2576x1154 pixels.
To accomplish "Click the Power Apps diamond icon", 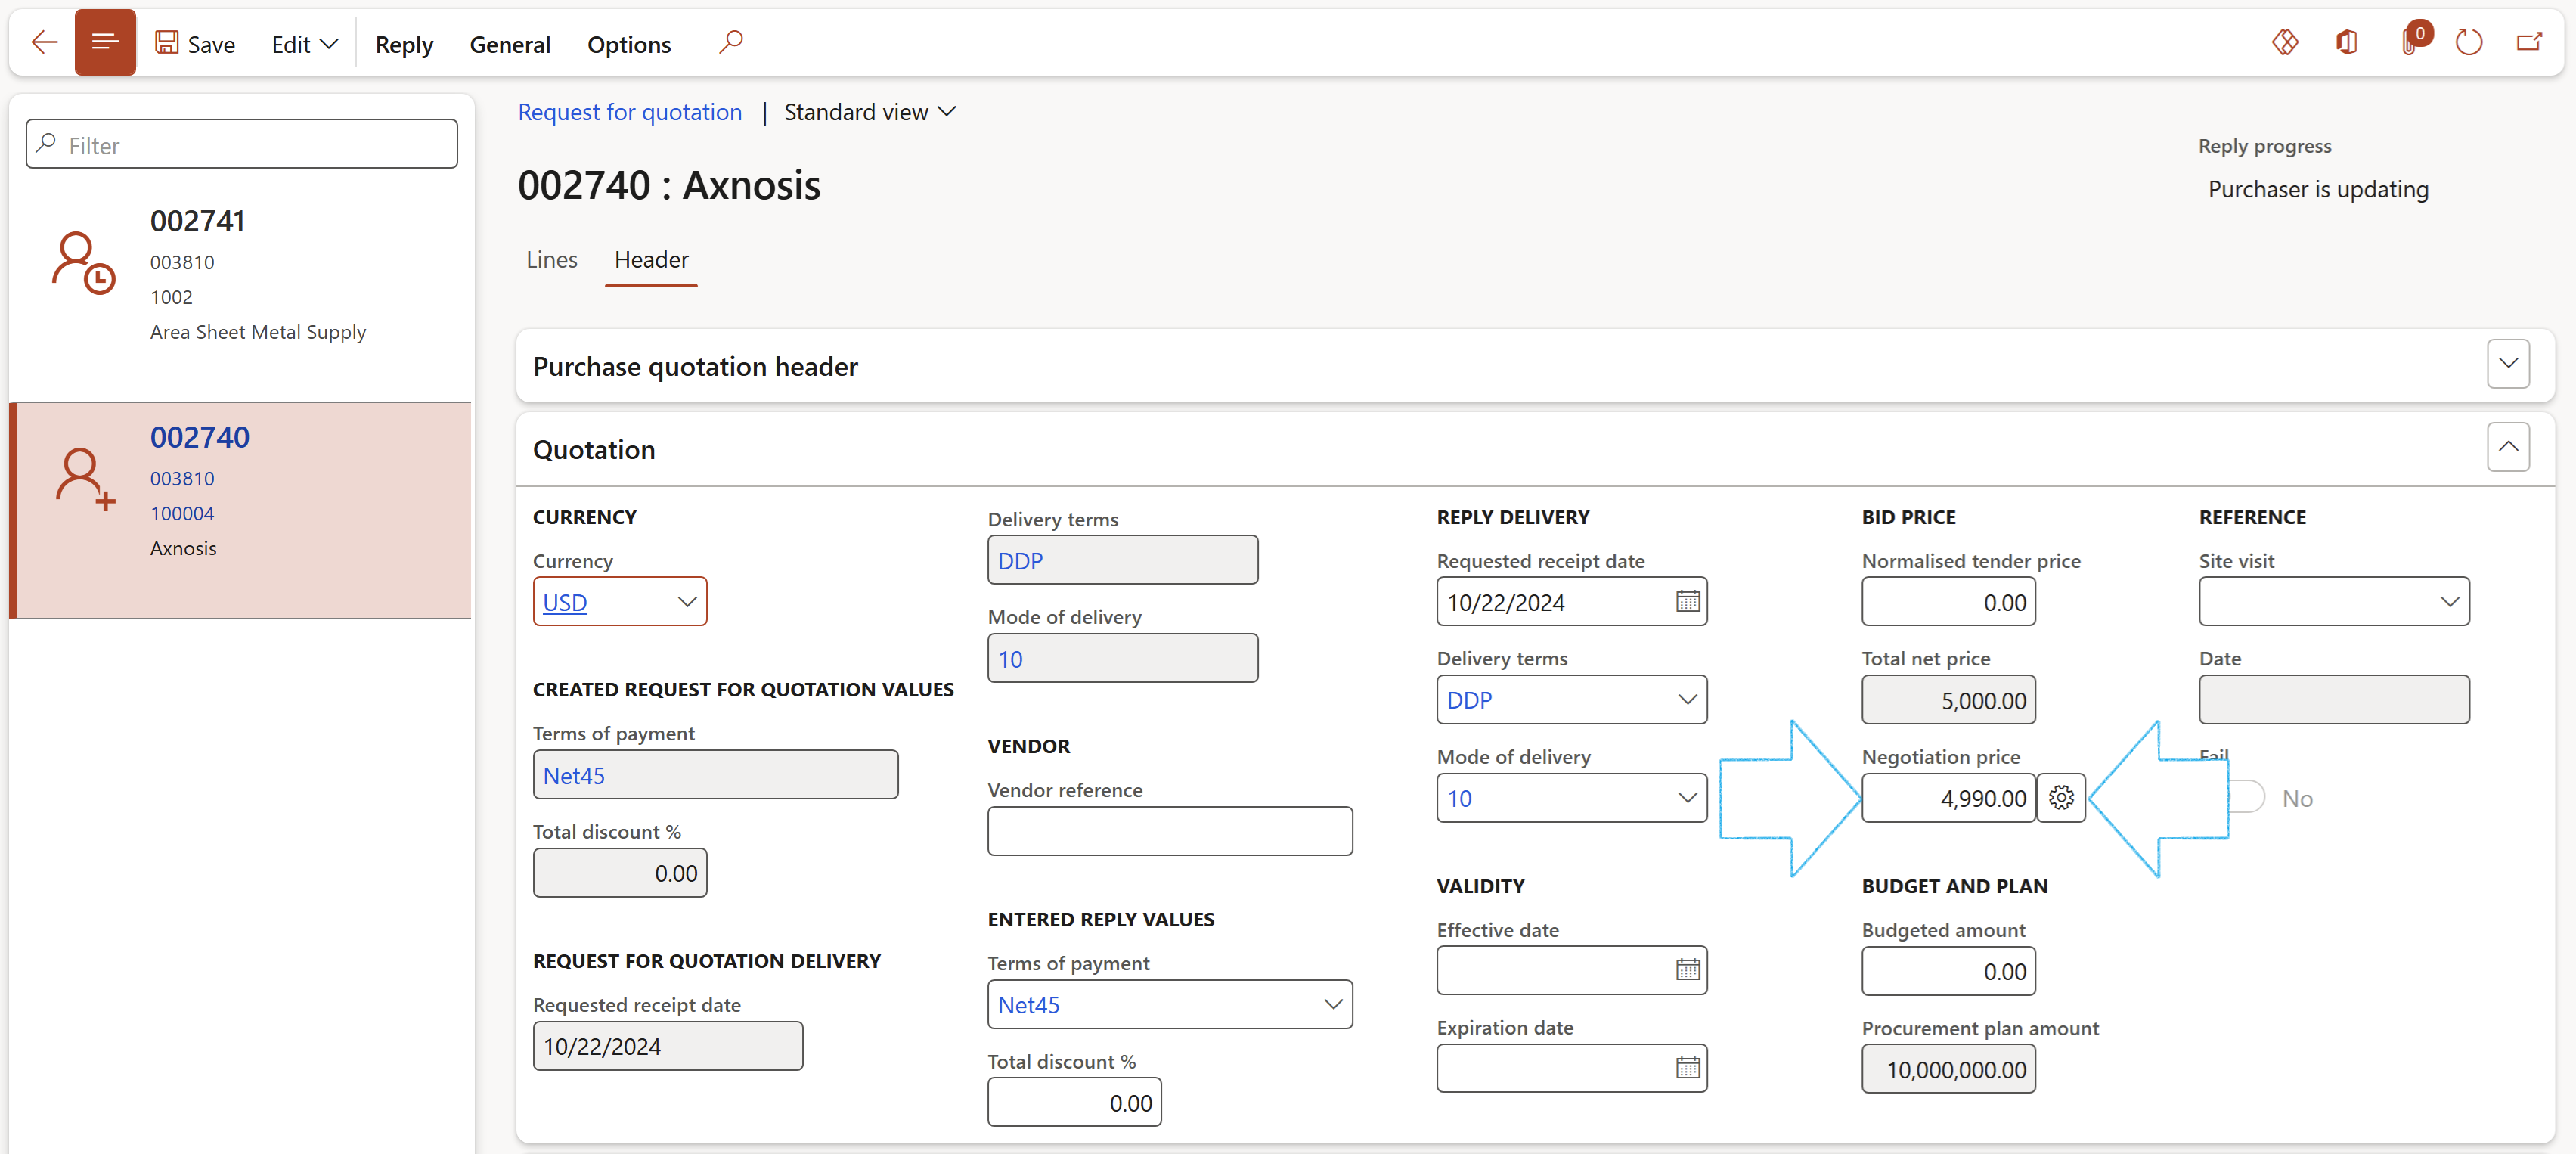I will (x=2286, y=43).
